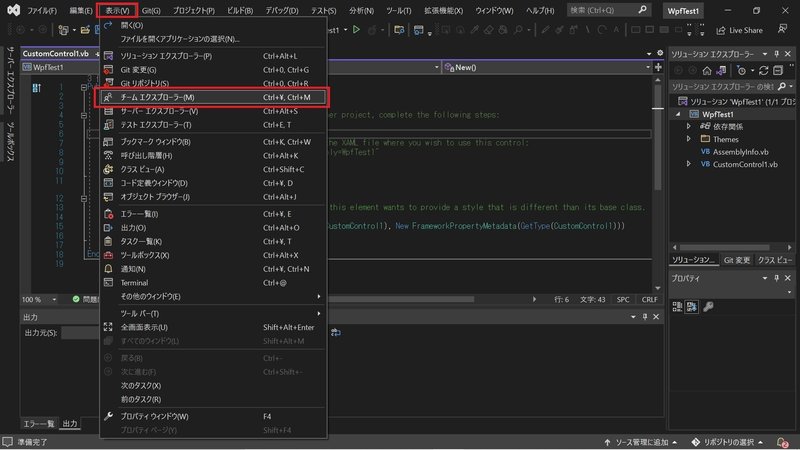Image resolution: width=800 pixels, height=450 pixels.
Task: Open the ファイル(F) menu
Action: [x=41, y=10]
